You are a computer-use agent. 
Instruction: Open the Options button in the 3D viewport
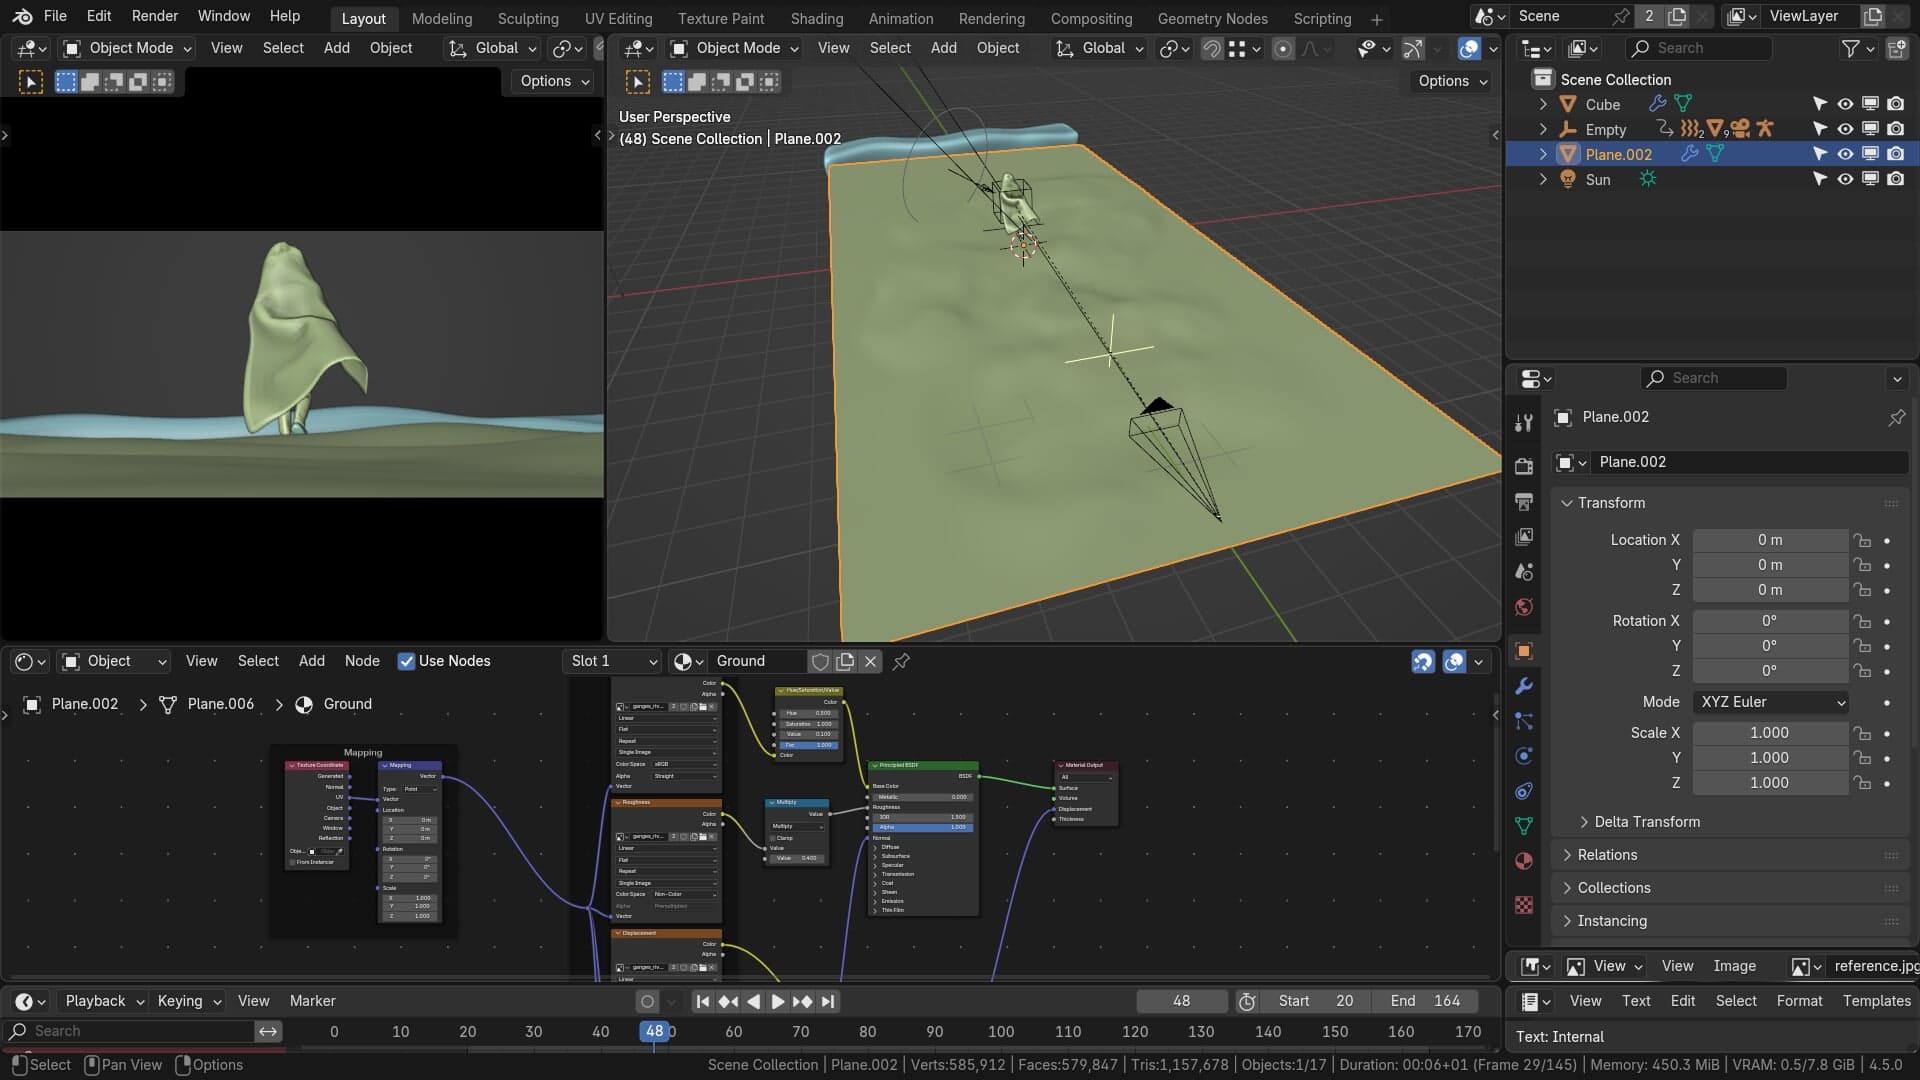coord(1453,81)
